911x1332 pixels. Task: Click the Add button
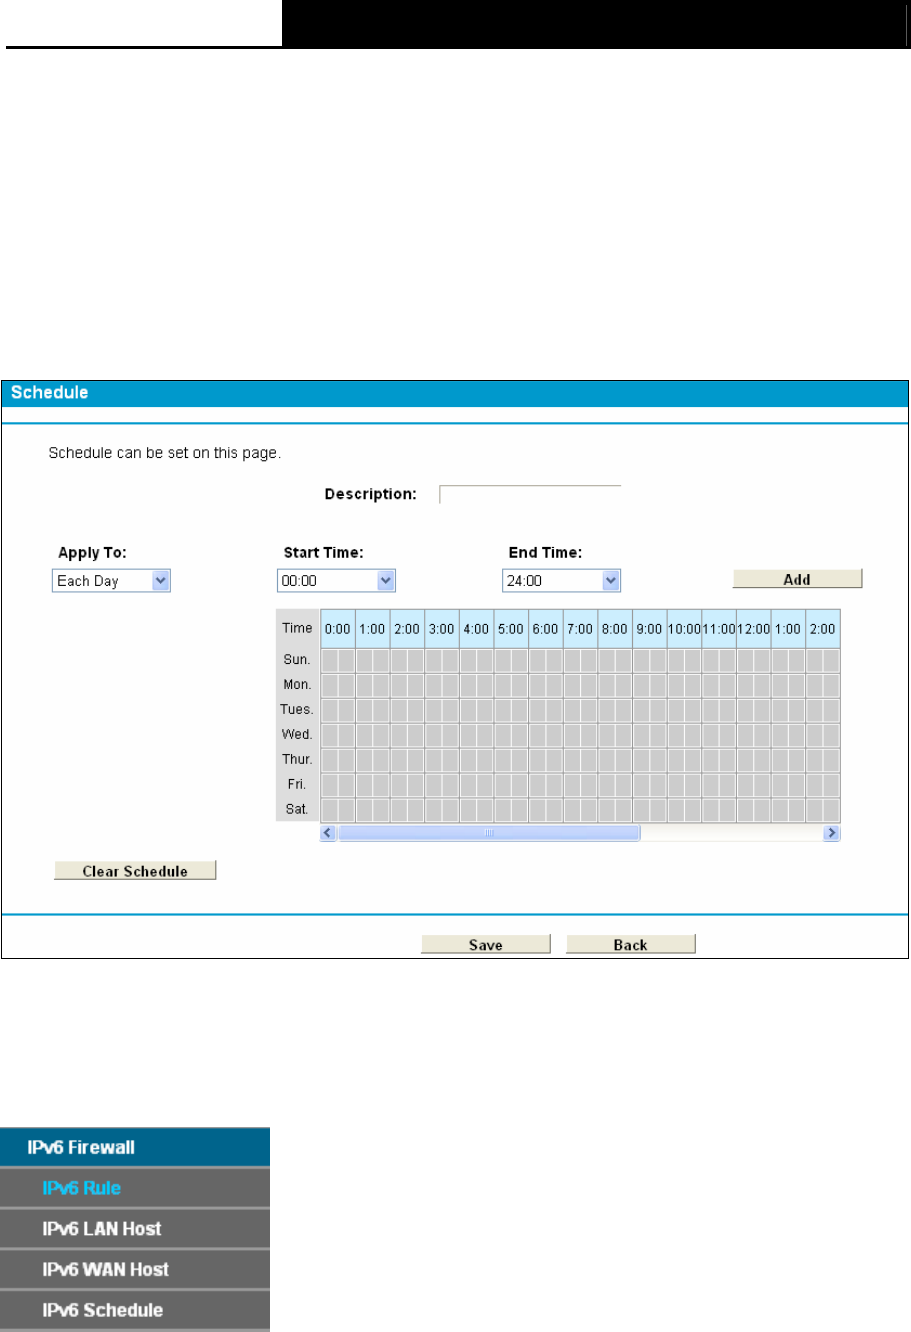coord(797,579)
